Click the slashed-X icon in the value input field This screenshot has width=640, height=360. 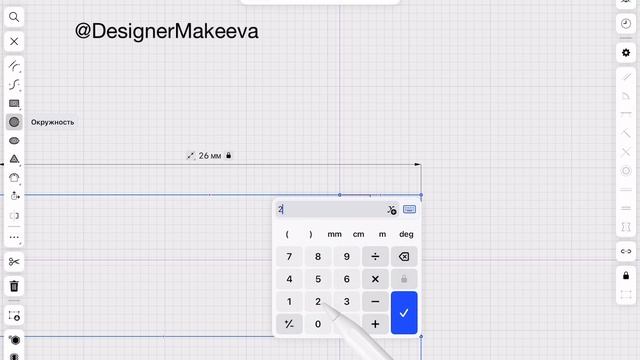click(391, 210)
